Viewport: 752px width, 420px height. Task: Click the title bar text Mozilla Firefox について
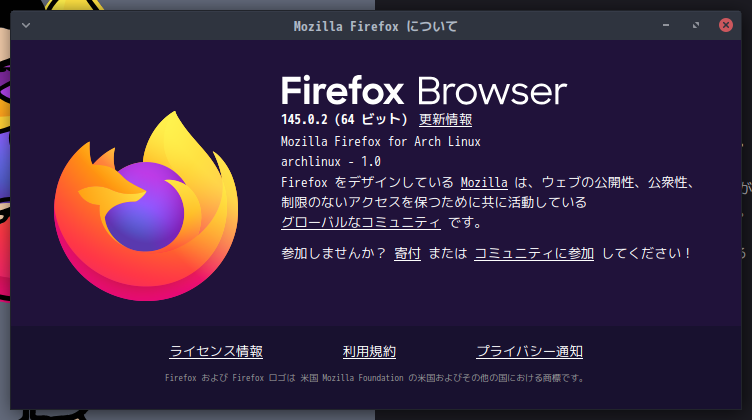376,26
